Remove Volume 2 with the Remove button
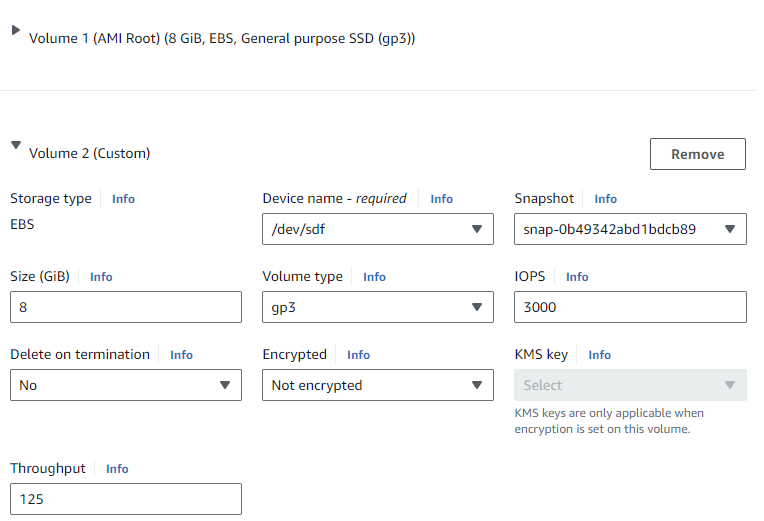This screenshot has height=521, width=764. tap(697, 154)
